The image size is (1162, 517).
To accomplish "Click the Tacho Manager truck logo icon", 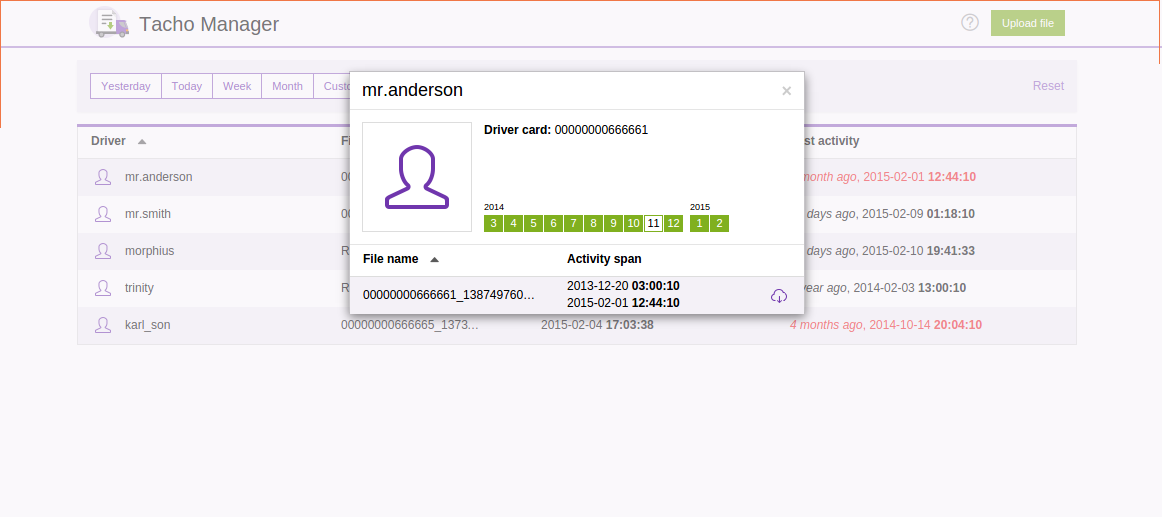I will tap(109, 23).
